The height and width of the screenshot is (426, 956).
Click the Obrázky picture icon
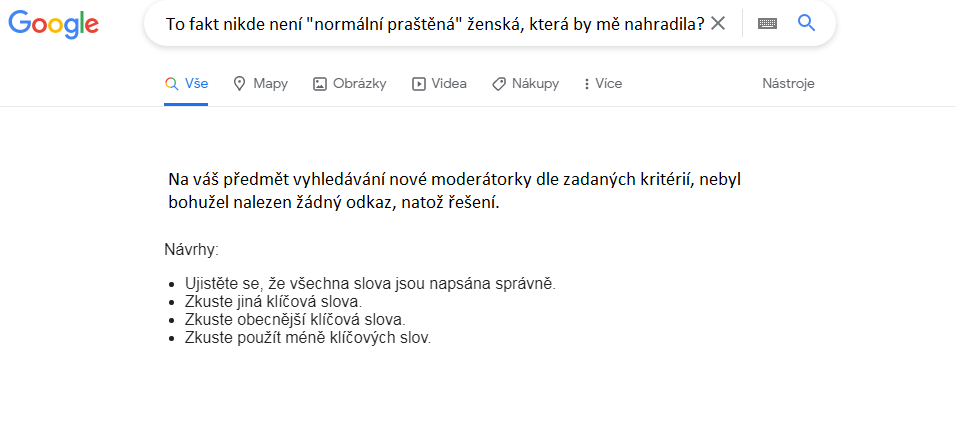coord(320,84)
